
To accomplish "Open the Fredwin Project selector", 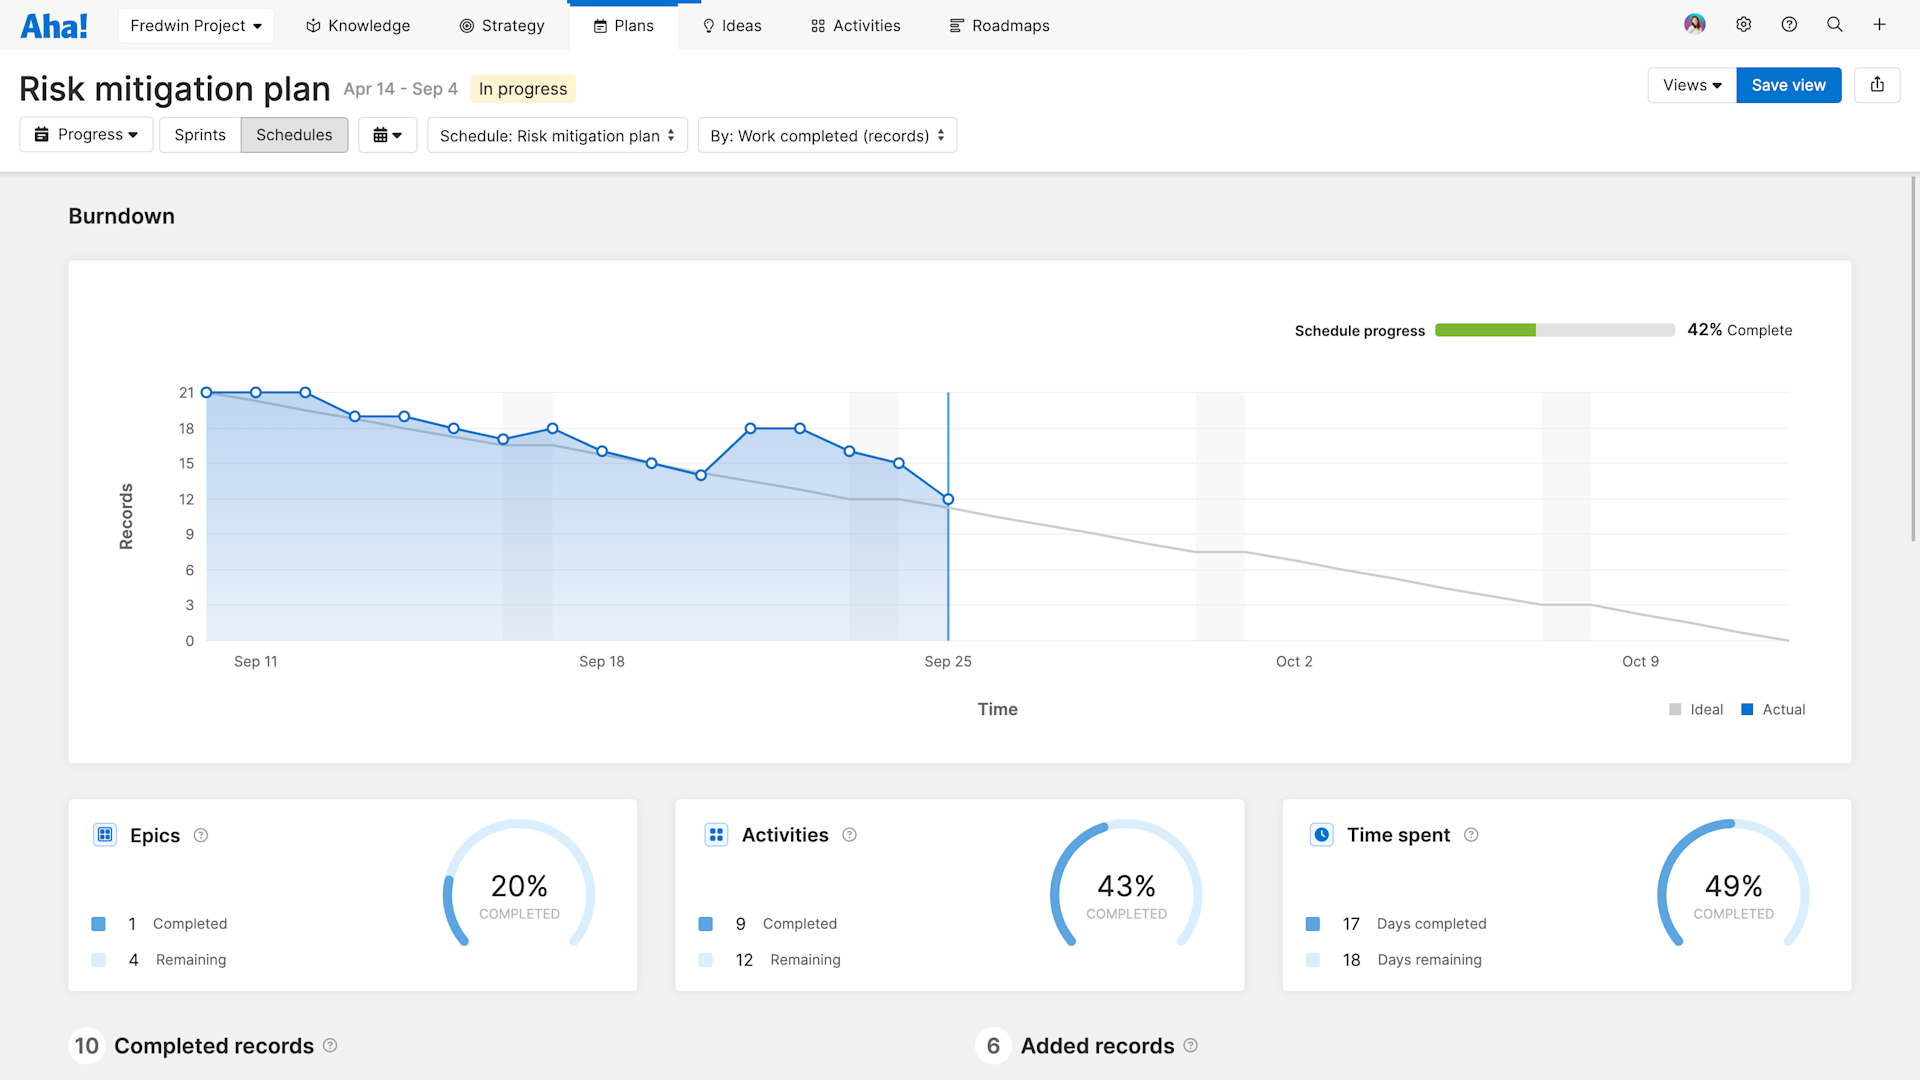I will point(195,25).
